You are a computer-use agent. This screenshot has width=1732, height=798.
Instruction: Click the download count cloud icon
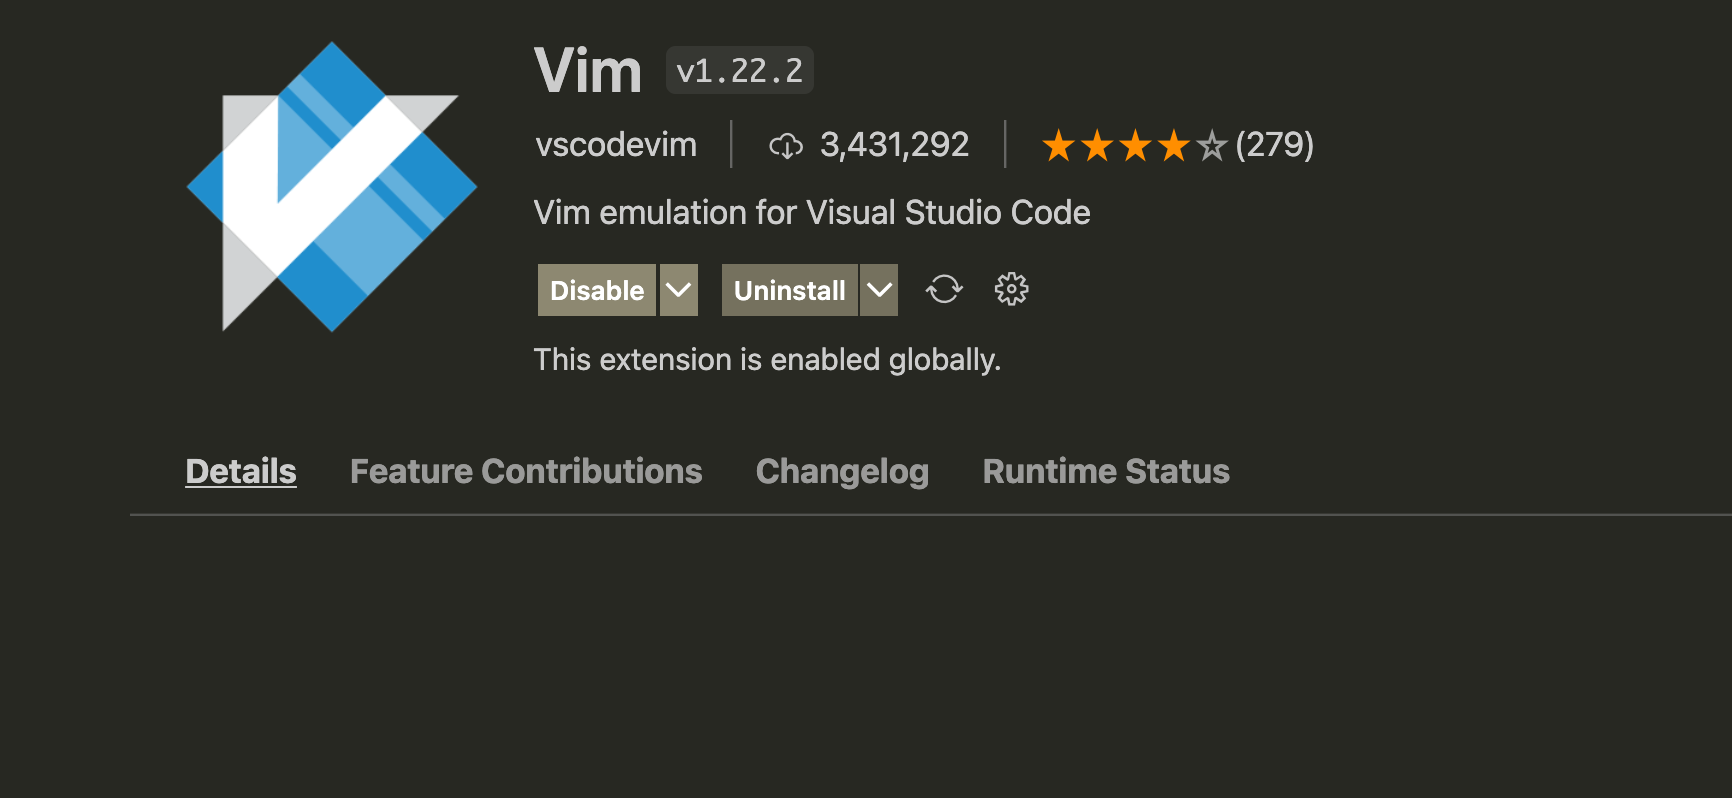786,145
